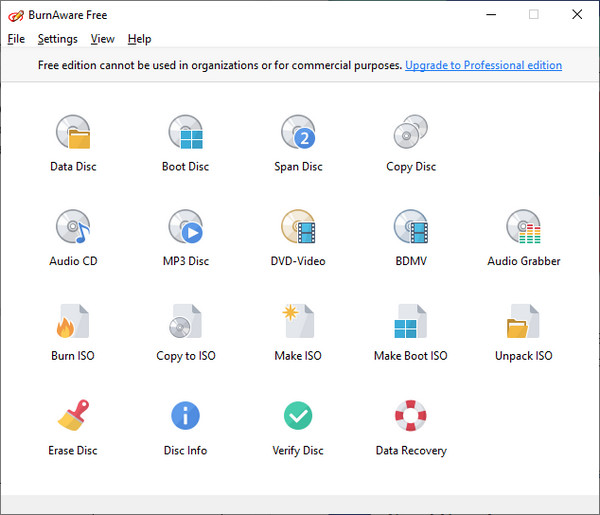This screenshot has width=600, height=515.
Task: Open the View menu
Action: pos(103,39)
